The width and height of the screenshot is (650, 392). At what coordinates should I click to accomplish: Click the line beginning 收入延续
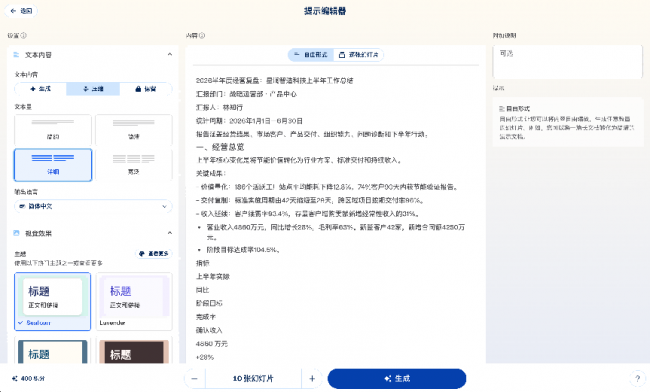click(308, 214)
